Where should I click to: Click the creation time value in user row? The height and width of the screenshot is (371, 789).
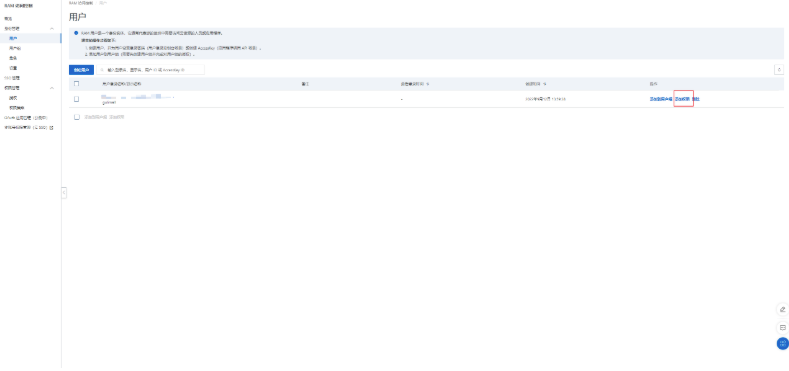[545, 99]
